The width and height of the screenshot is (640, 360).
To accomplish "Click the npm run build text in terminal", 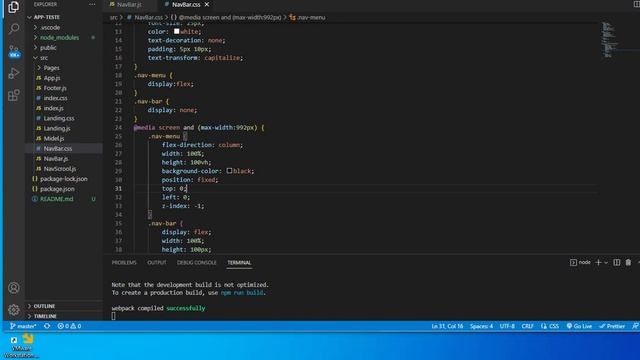I will click(x=242, y=293).
